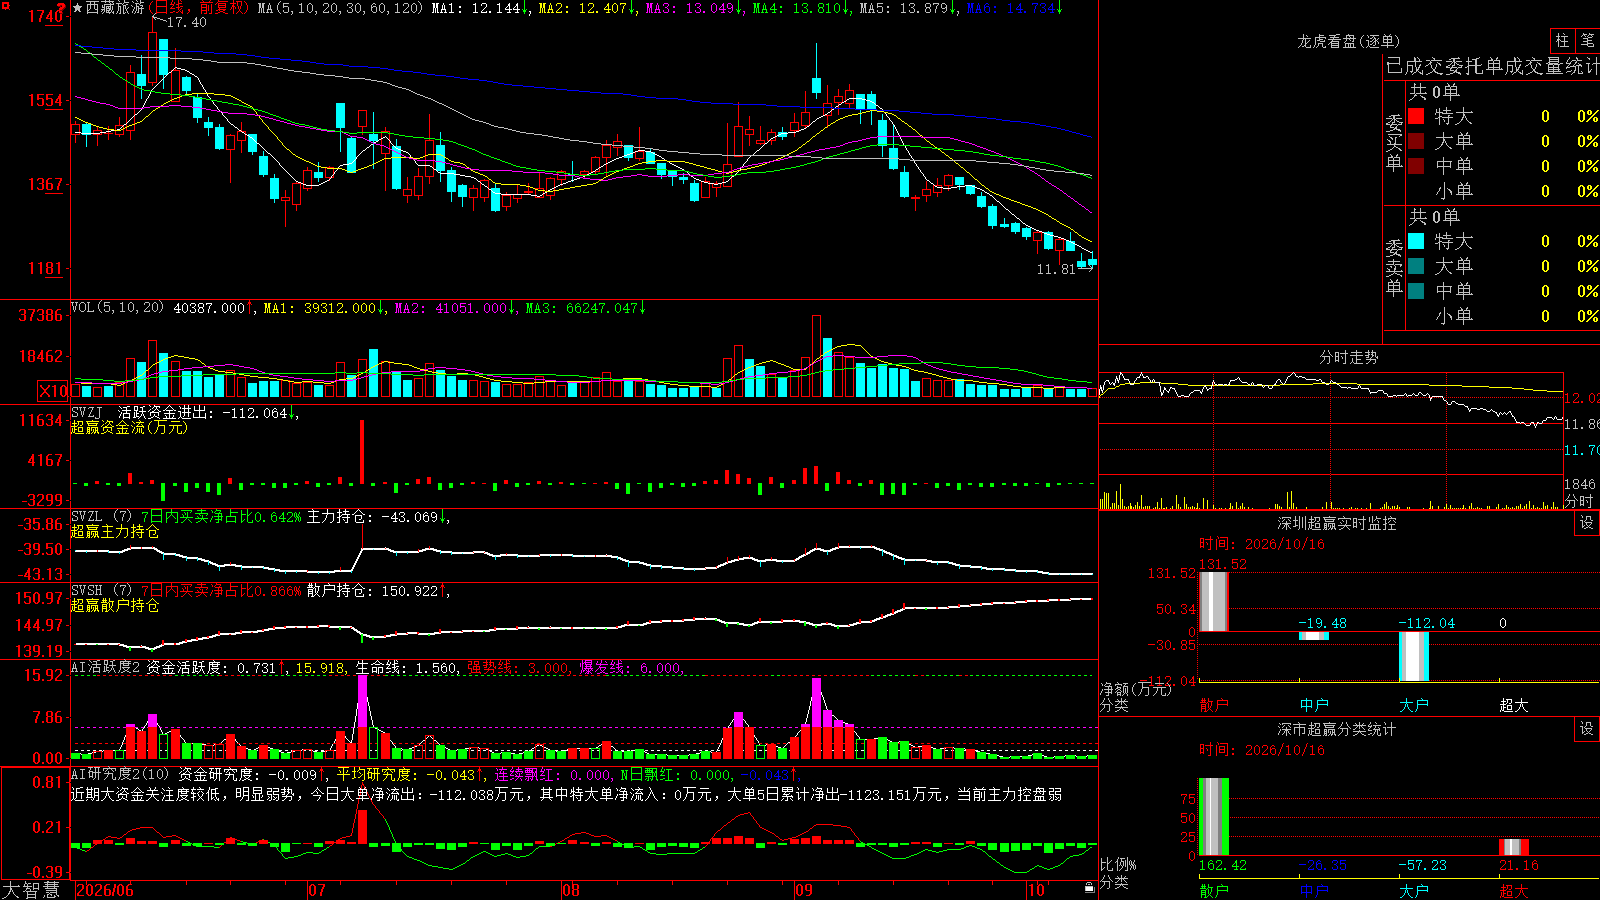This screenshot has height=900, width=1600.
Task: Click the SVSH (7) indicator label
Action: point(101,591)
